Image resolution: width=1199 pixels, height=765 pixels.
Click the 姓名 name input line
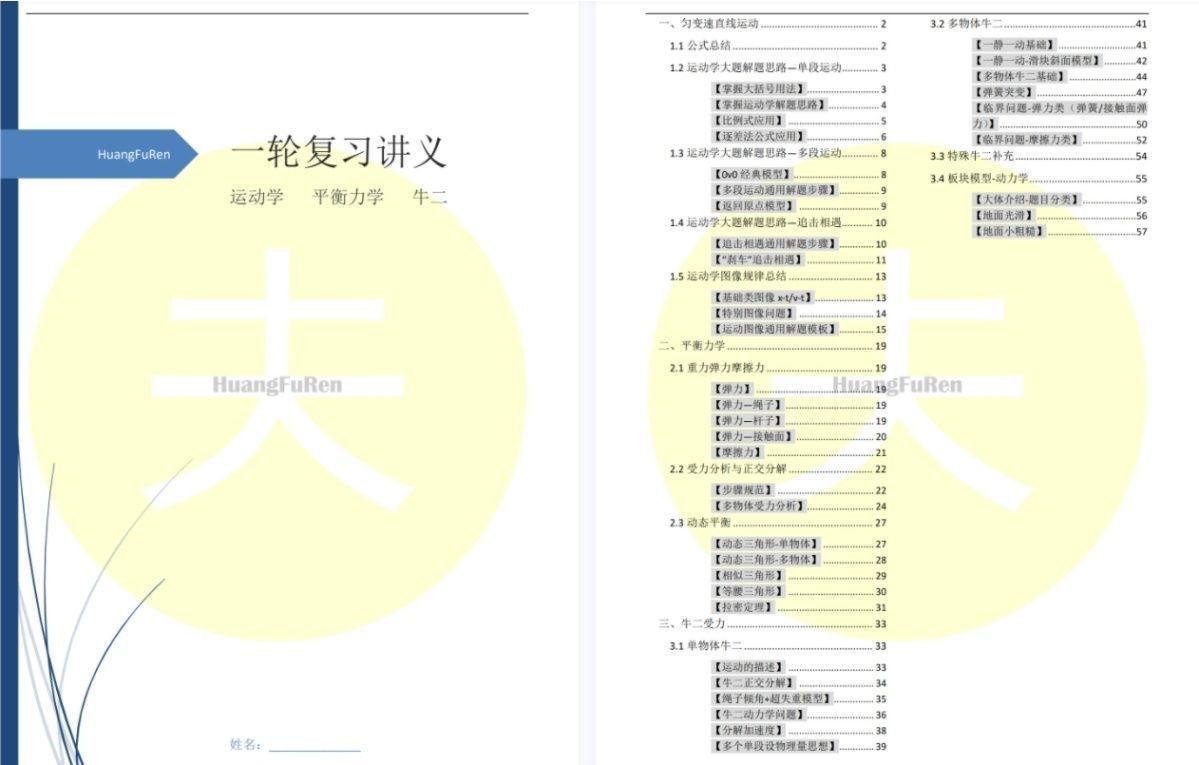coord(314,744)
